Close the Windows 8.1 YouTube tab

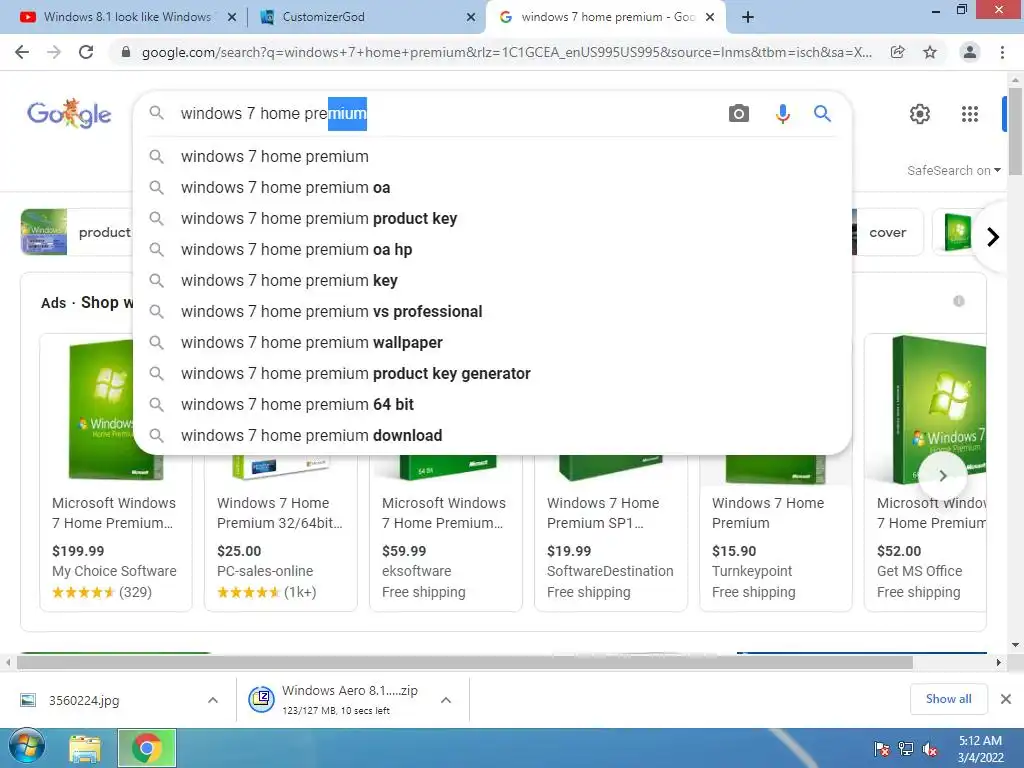coord(232,18)
